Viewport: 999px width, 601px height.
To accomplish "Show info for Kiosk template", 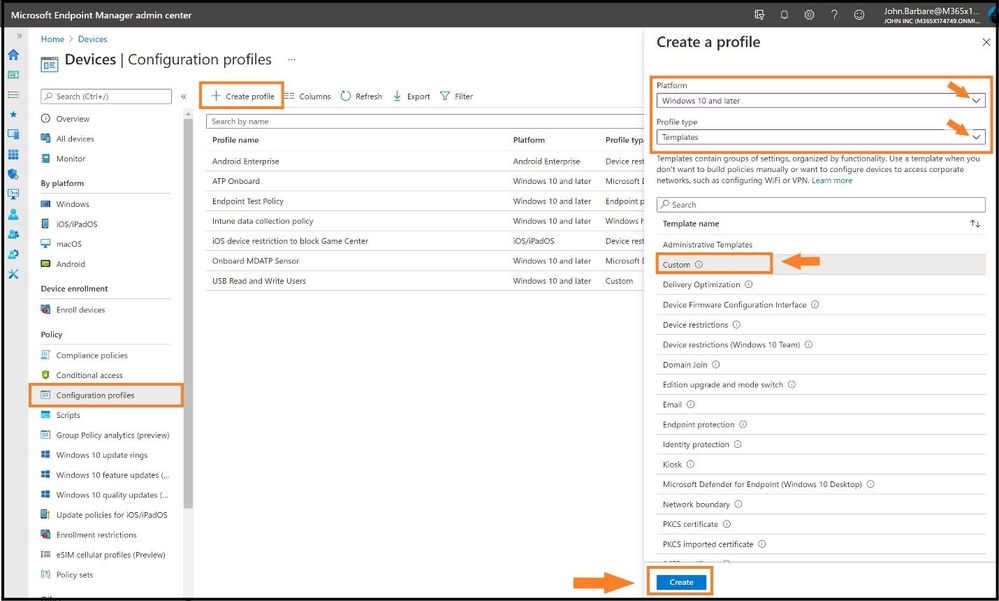I will coord(690,464).
